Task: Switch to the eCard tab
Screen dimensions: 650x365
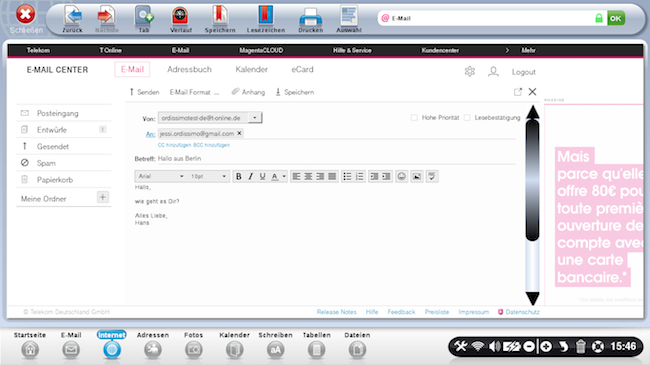Action: [302, 69]
